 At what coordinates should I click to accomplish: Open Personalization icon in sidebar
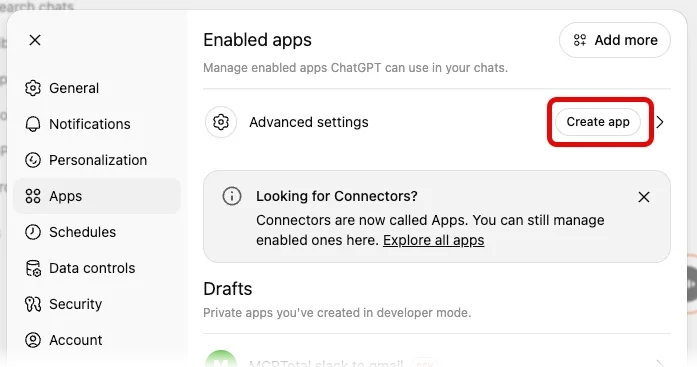(33, 160)
